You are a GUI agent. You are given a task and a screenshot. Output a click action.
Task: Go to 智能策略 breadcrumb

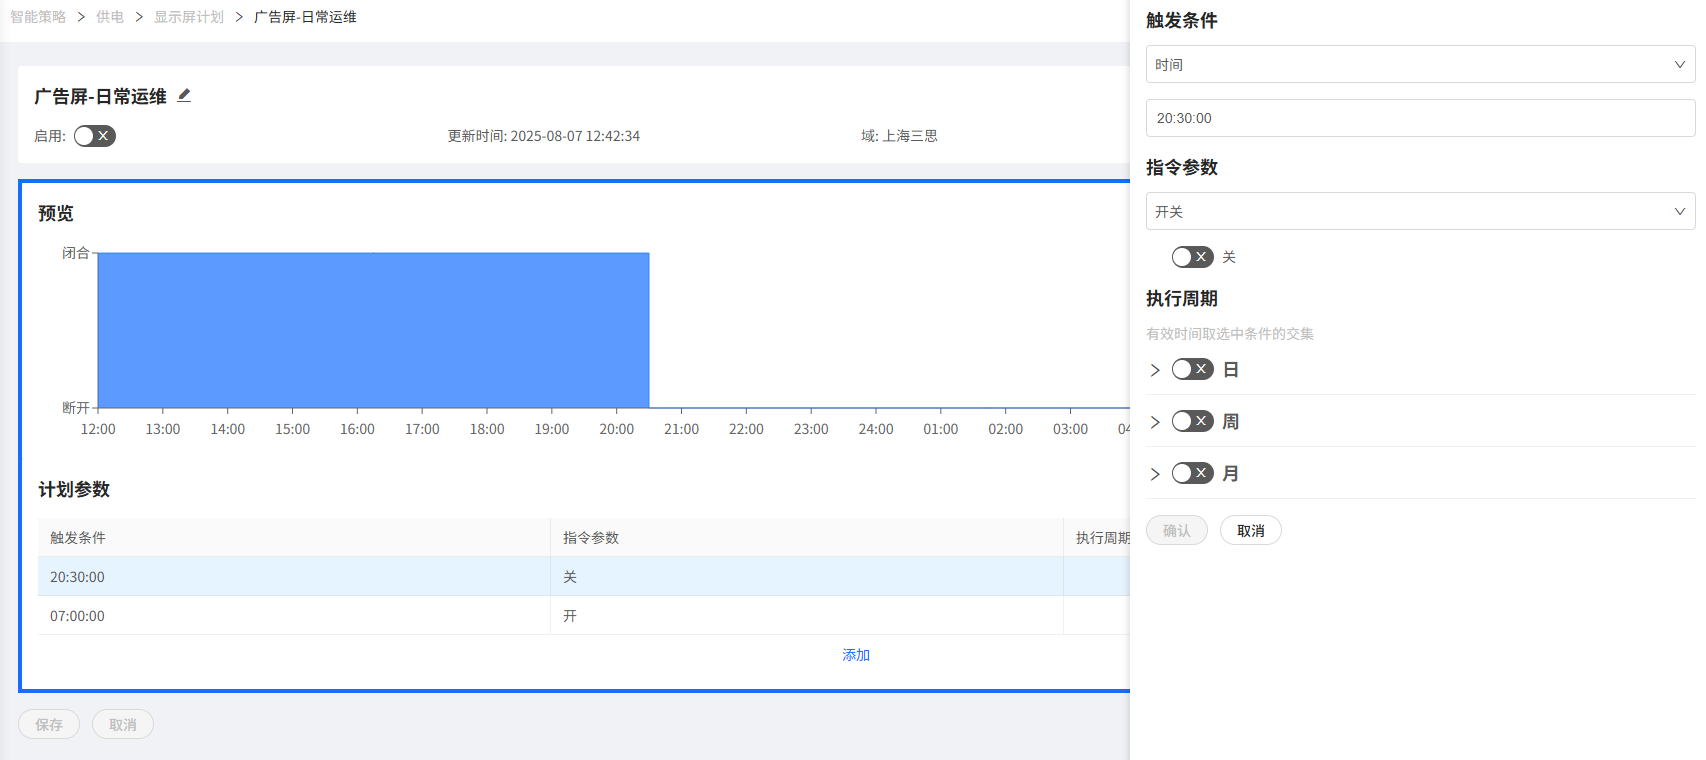point(38,17)
